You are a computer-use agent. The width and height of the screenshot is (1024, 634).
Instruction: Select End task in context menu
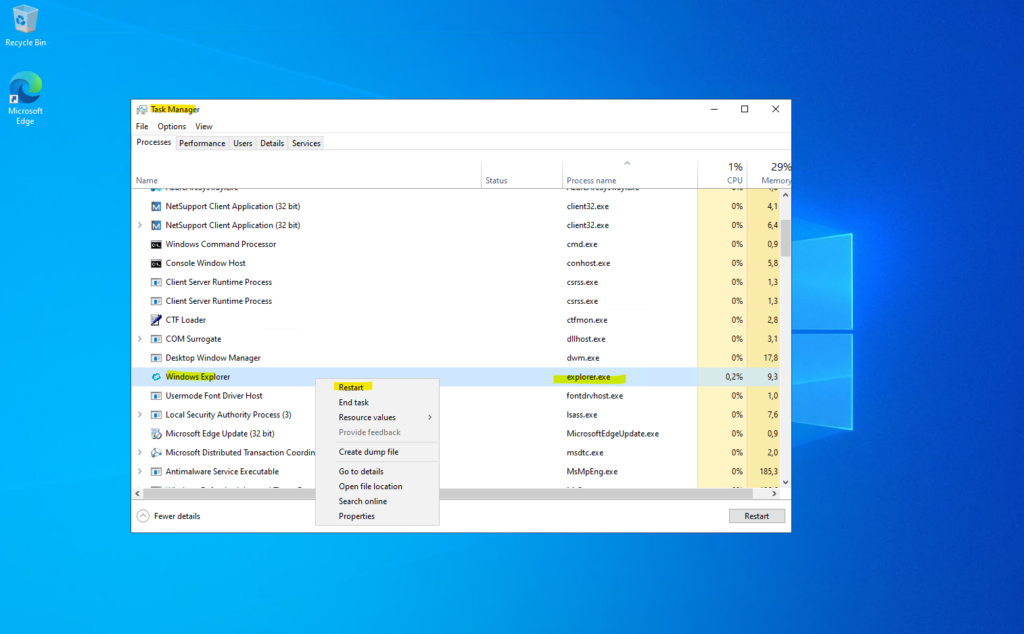(x=353, y=402)
